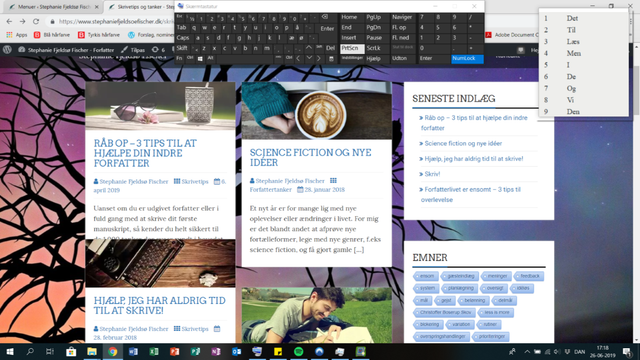Viewport: 640px width, 360px height.
Task: Launch OneNote from taskbar
Action: 216,351
